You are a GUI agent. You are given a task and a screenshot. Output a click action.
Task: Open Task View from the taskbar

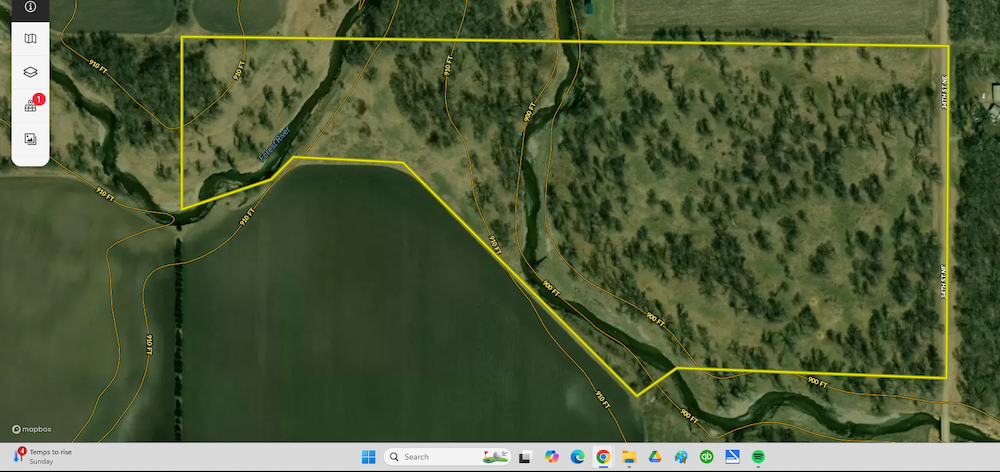[x=524, y=457]
